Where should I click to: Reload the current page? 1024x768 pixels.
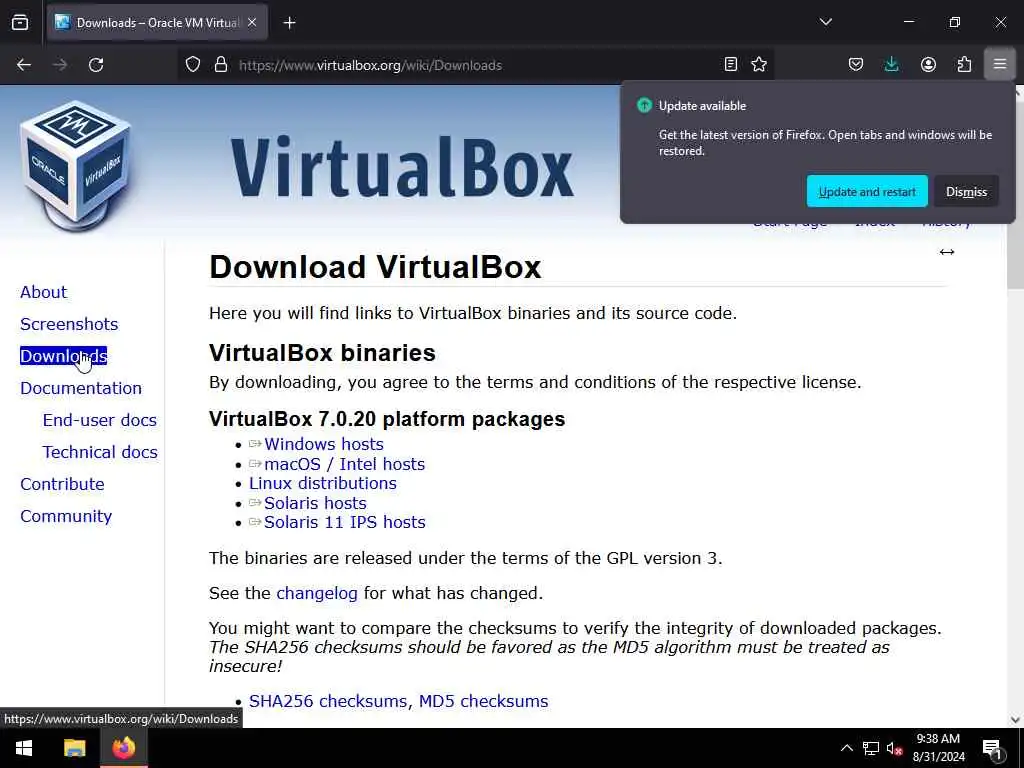click(96, 65)
